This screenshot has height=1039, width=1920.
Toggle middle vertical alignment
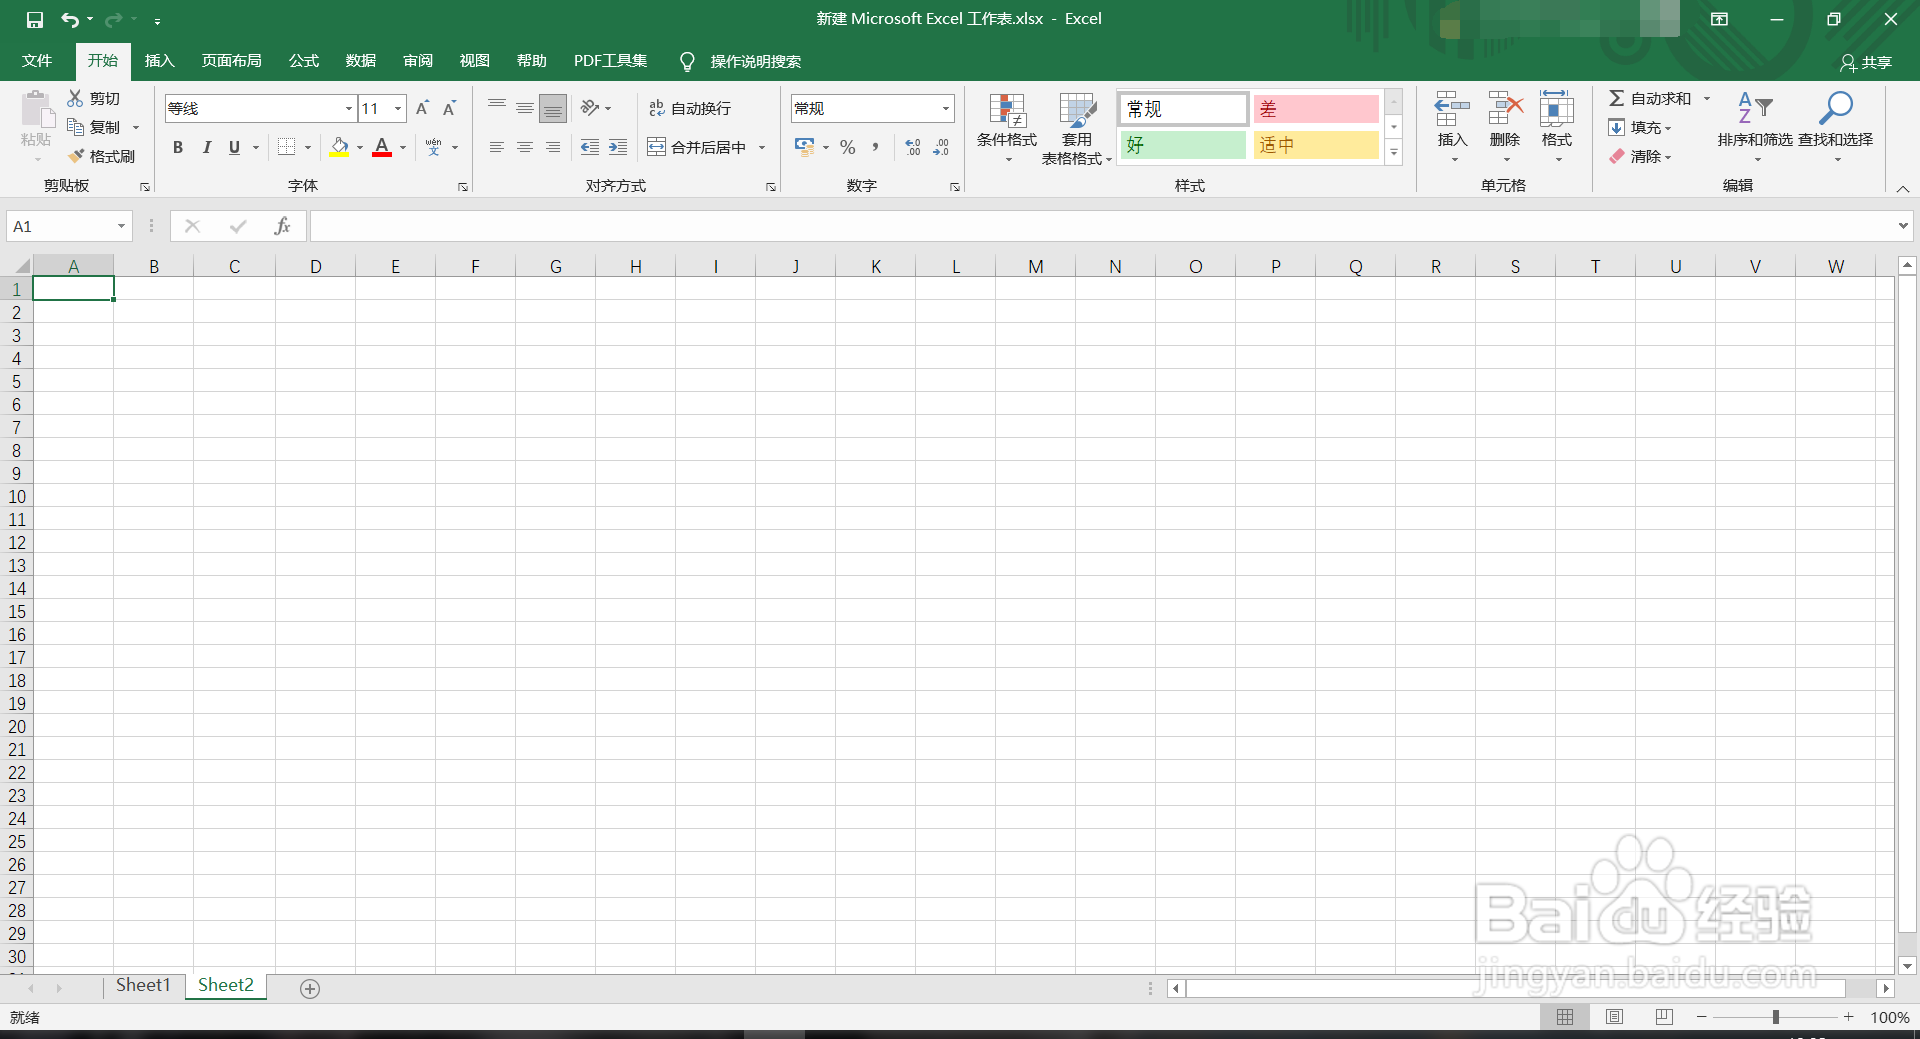[x=525, y=108]
